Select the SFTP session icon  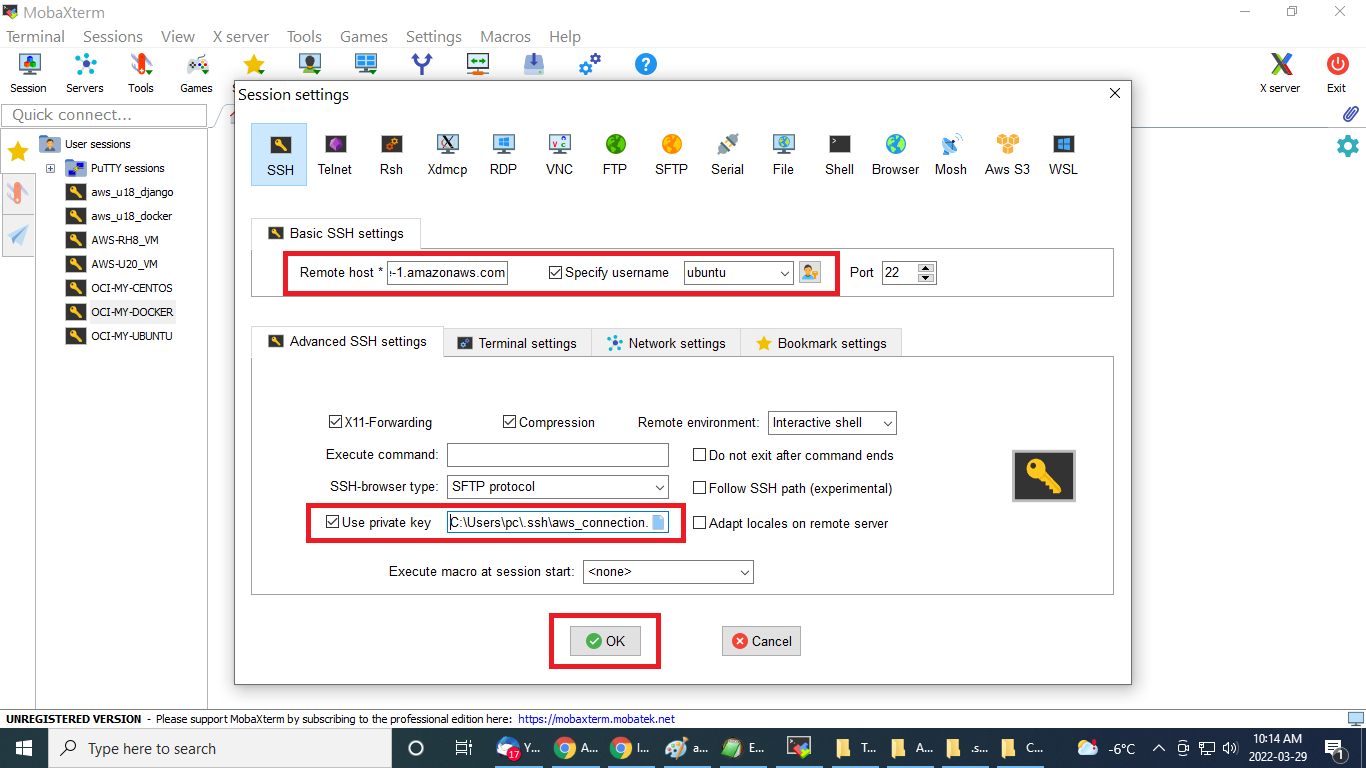pyautogui.click(x=671, y=154)
